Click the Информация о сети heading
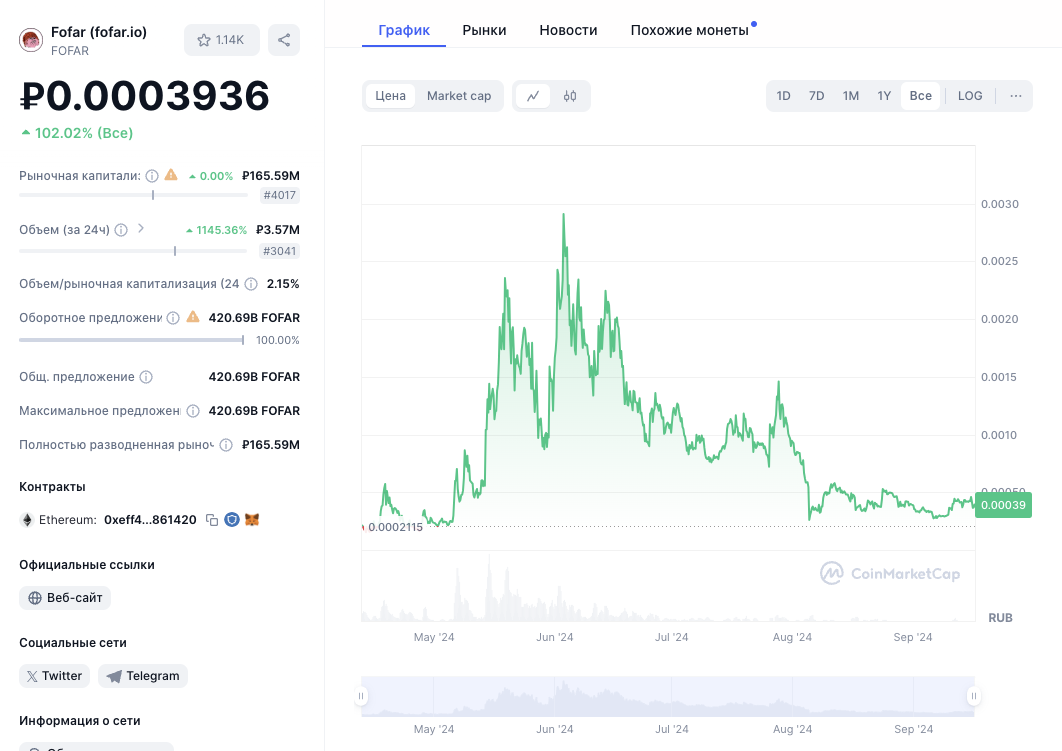Screen dimensions: 1062x751 point(80,721)
